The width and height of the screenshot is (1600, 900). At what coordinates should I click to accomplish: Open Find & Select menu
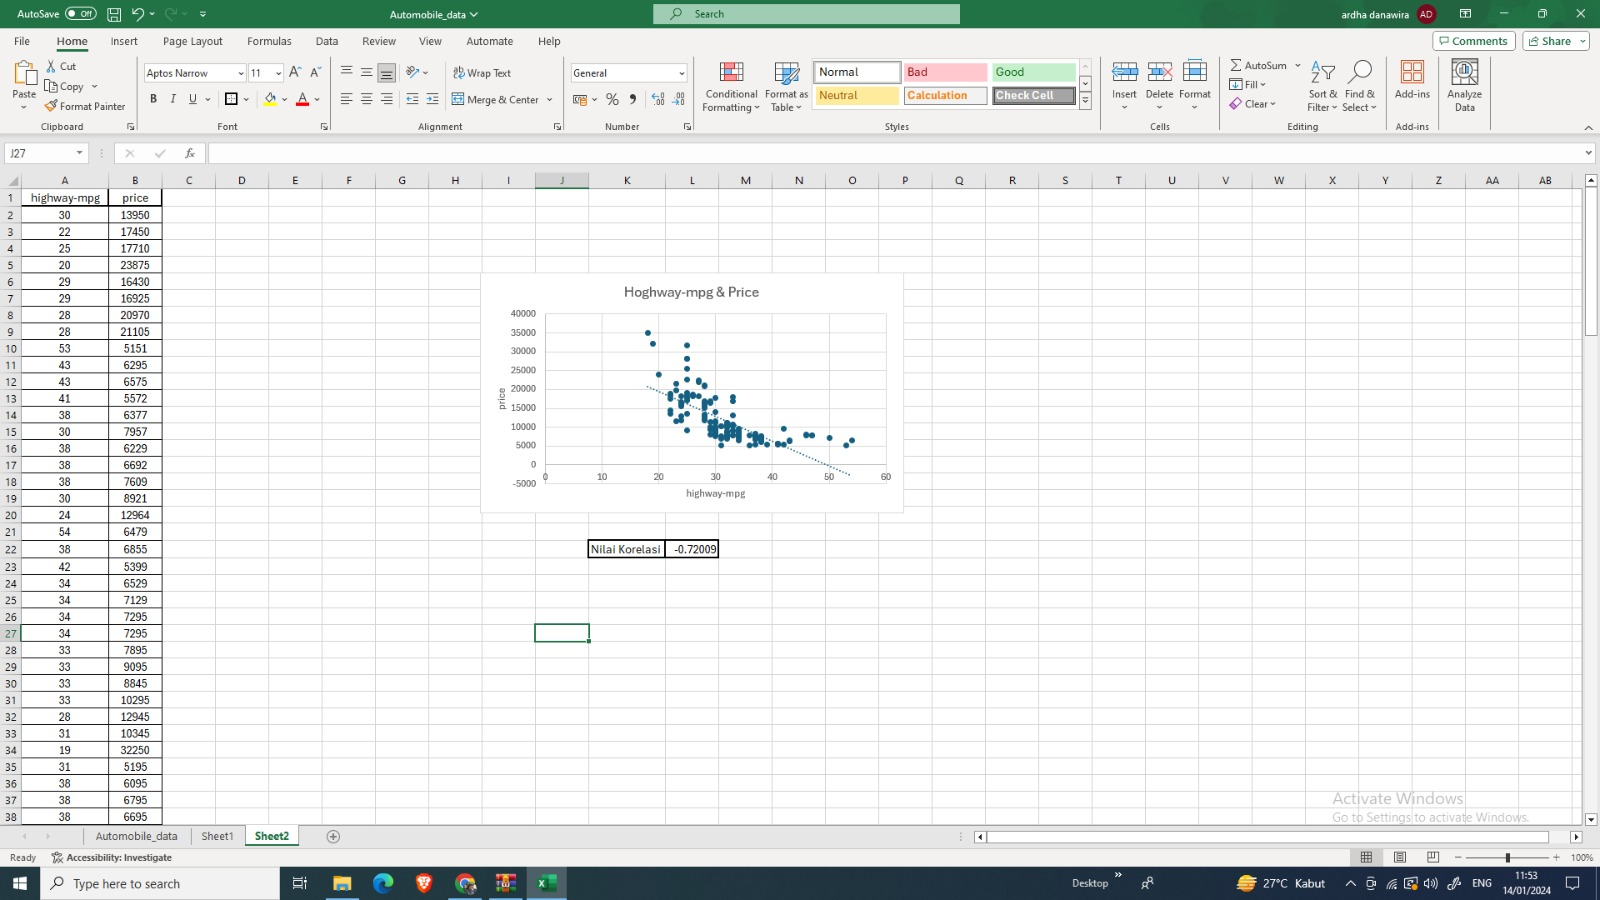pyautogui.click(x=1360, y=87)
